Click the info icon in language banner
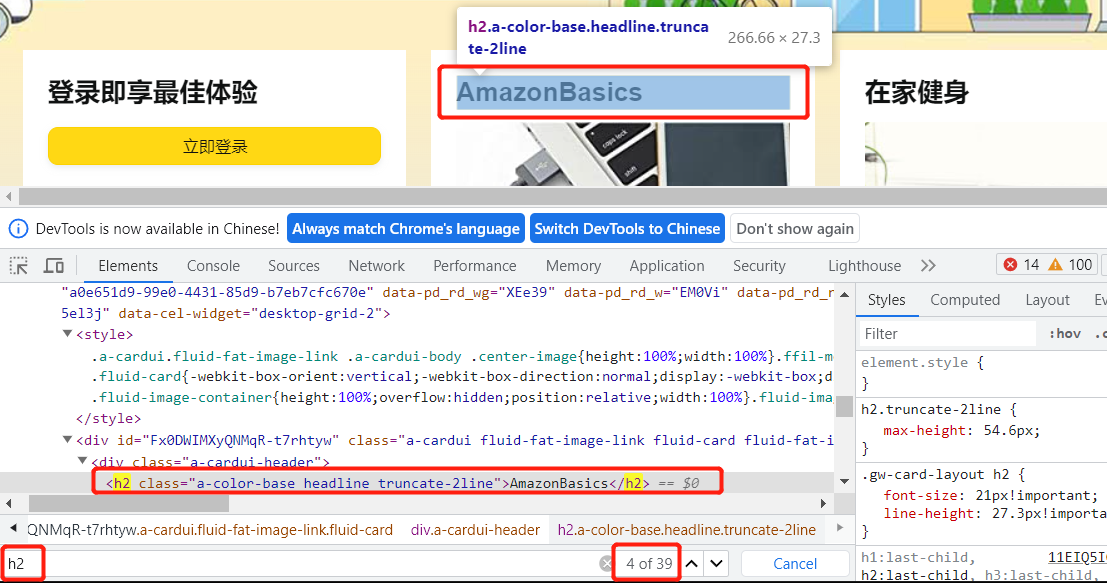The image size is (1107, 583). point(18,229)
